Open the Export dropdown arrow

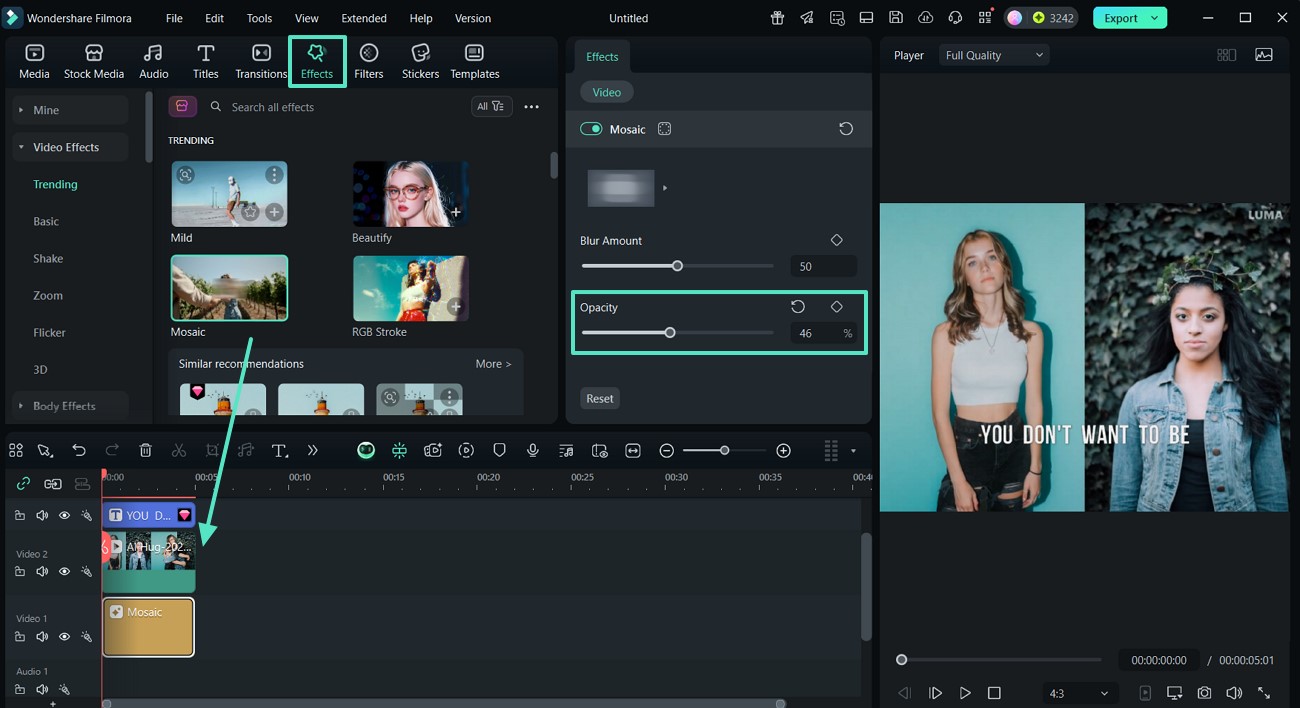[1155, 18]
